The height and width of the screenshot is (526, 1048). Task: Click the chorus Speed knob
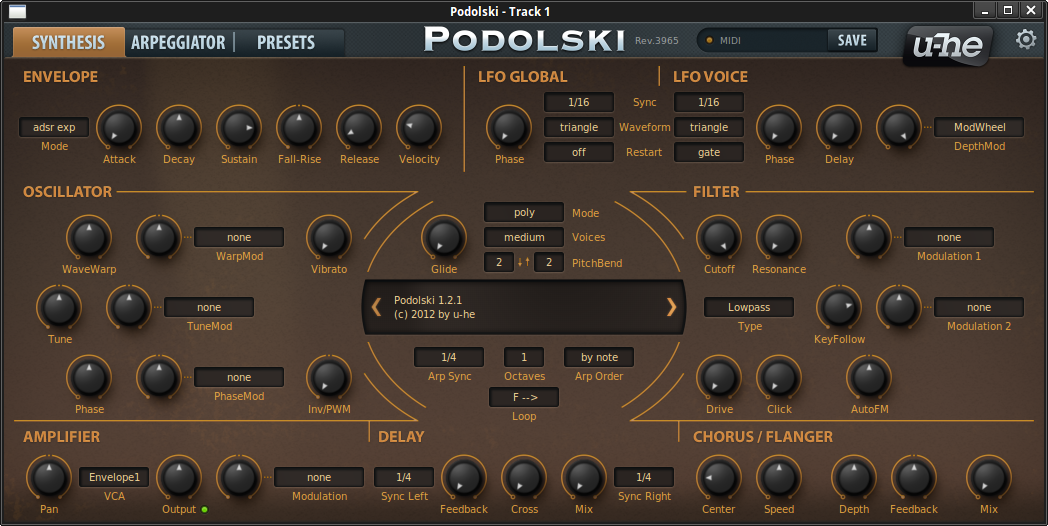(x=779, y=477)
